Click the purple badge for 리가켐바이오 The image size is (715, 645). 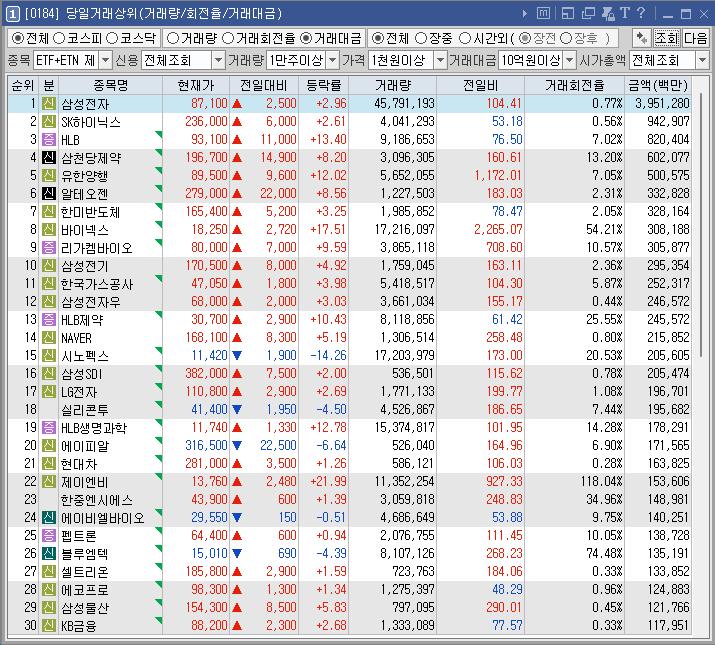pos(49,247)
